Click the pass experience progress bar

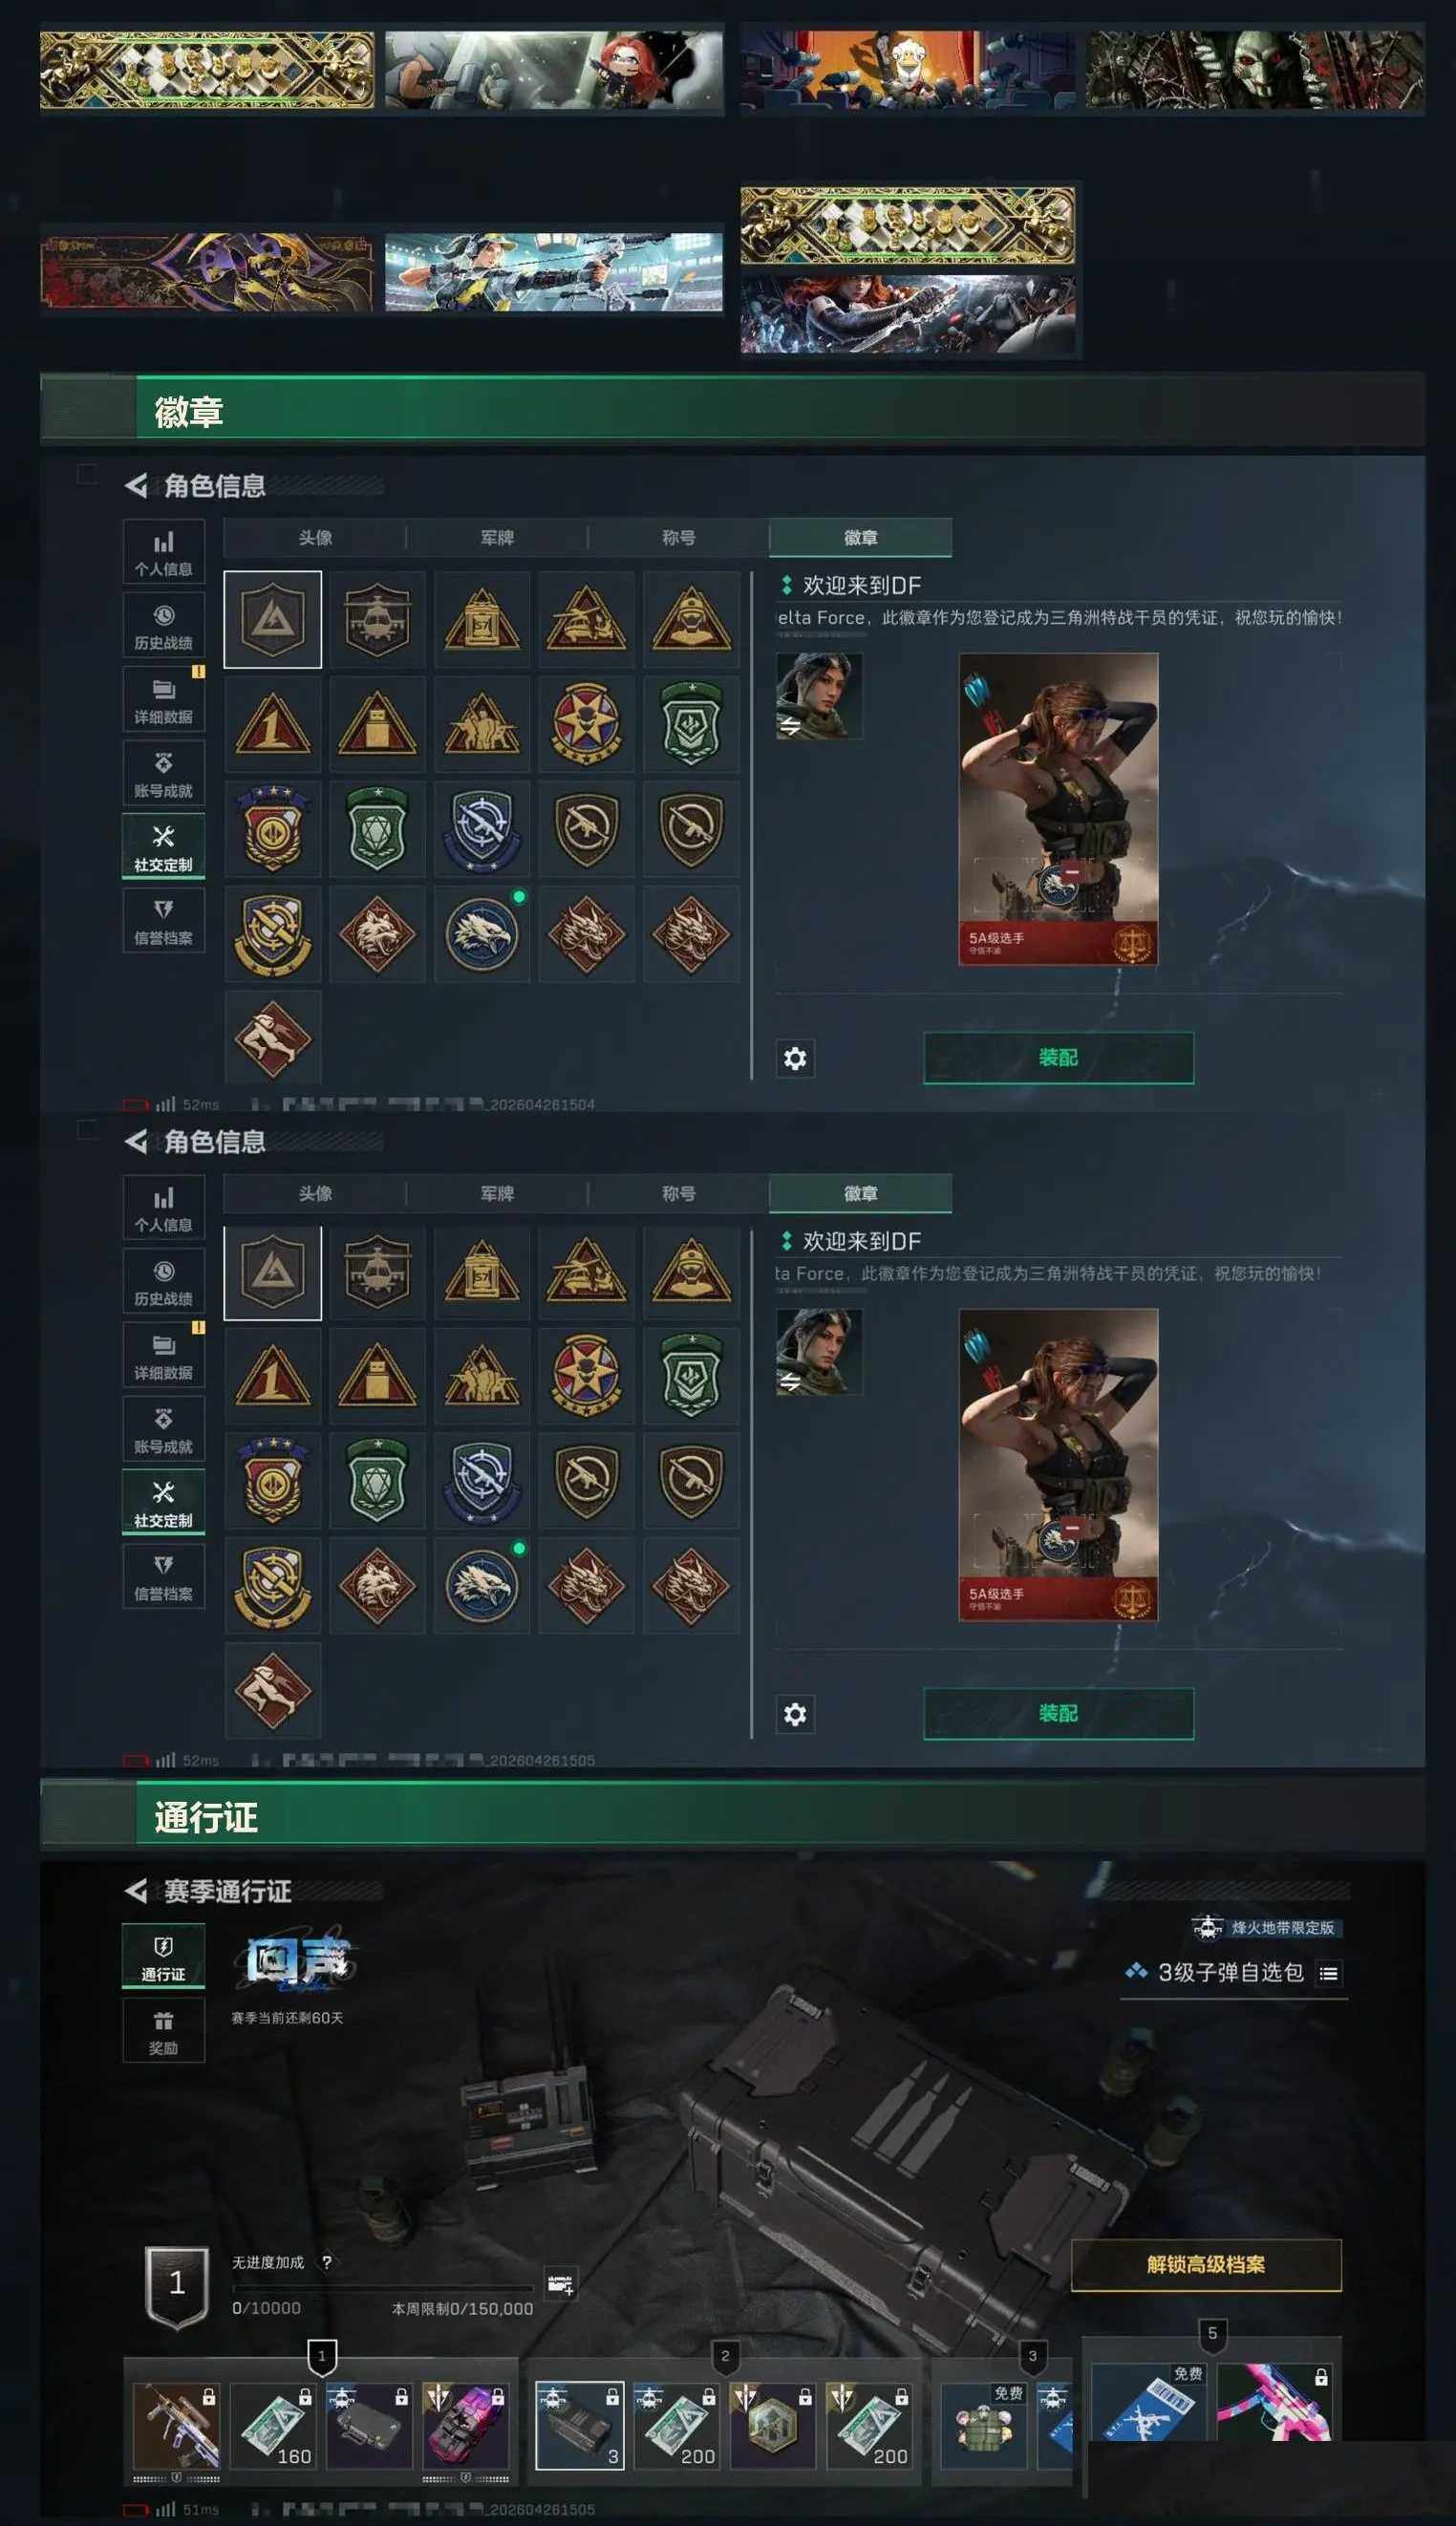pos(383,2288)
